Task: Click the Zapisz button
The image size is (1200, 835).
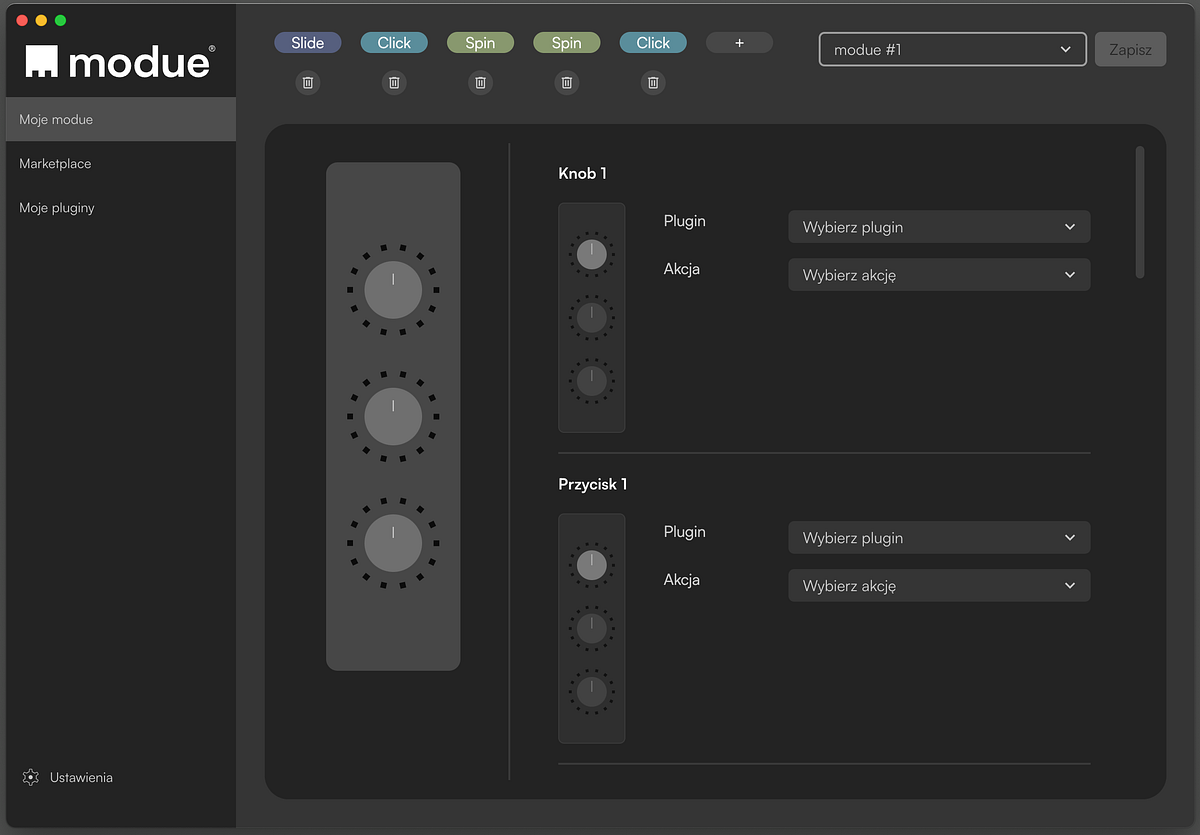Action: [x=1130, y=48]
